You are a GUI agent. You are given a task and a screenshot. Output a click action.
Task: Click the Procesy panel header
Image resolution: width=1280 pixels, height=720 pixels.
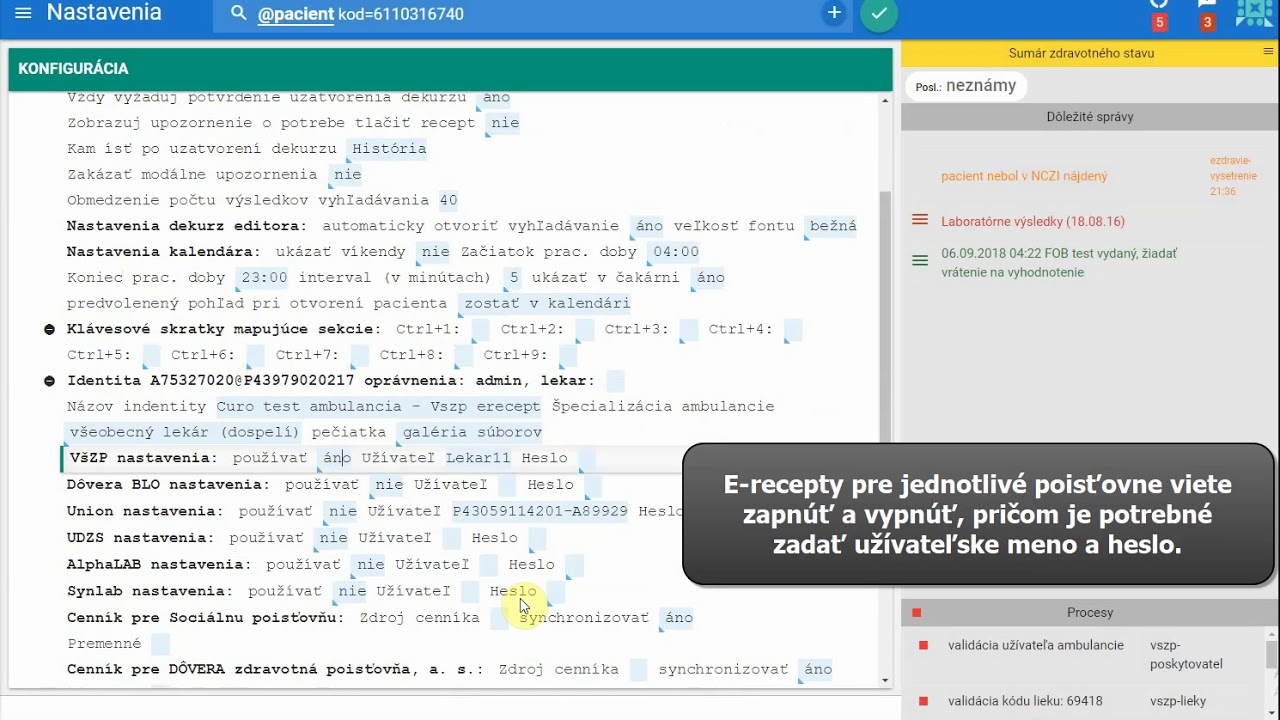coord(1090,612)
